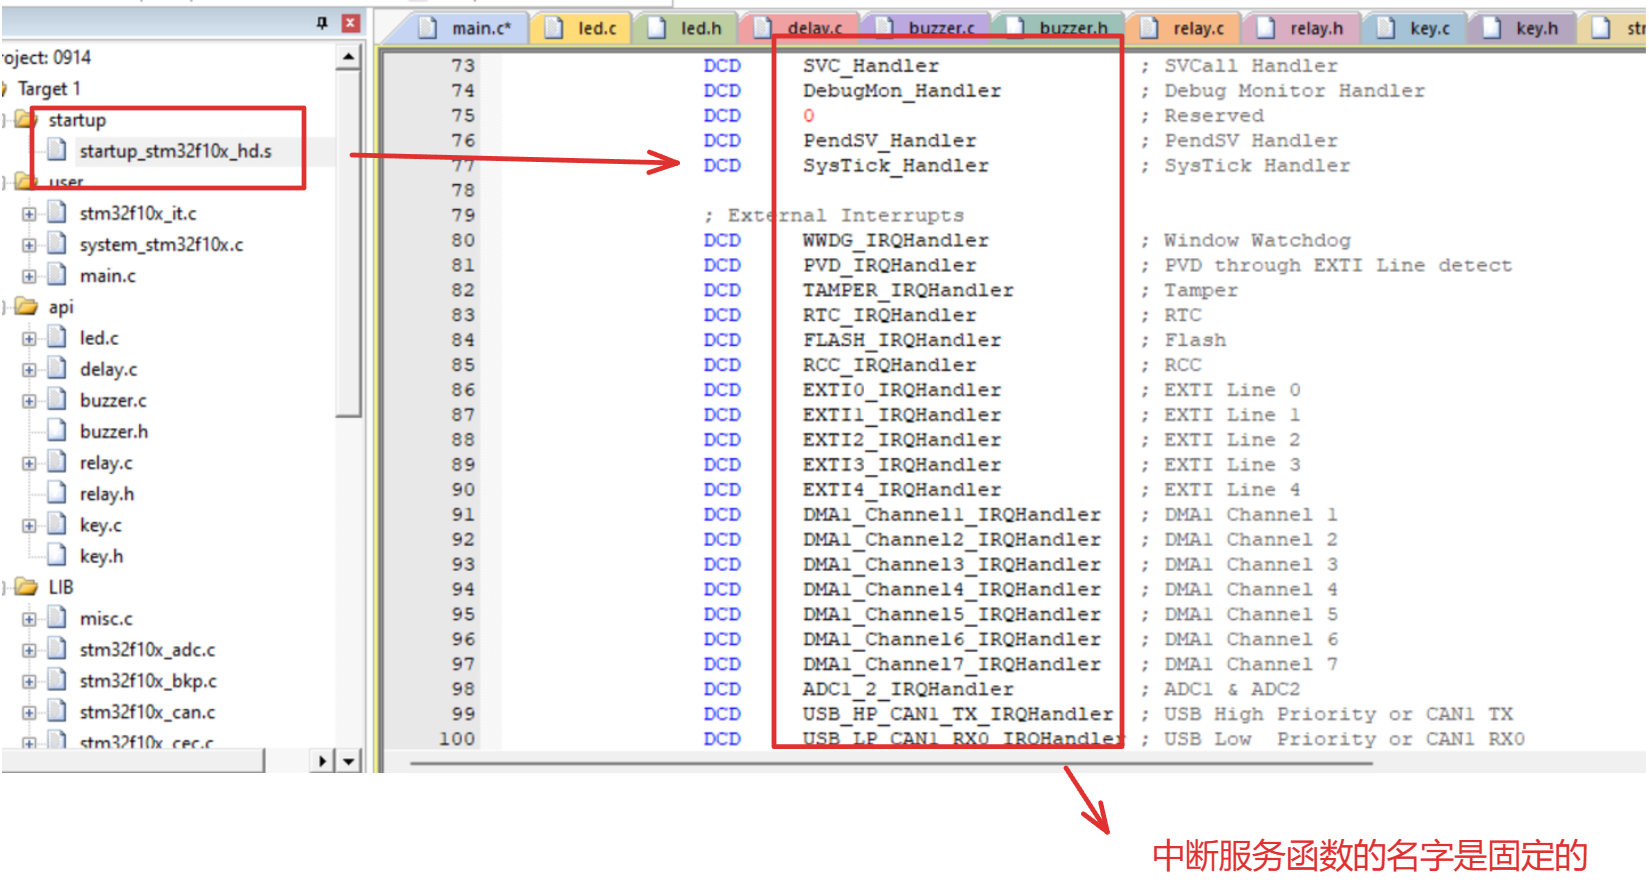Click DMA1_Channel1_IRQHandler on line 91

[951, 515]
